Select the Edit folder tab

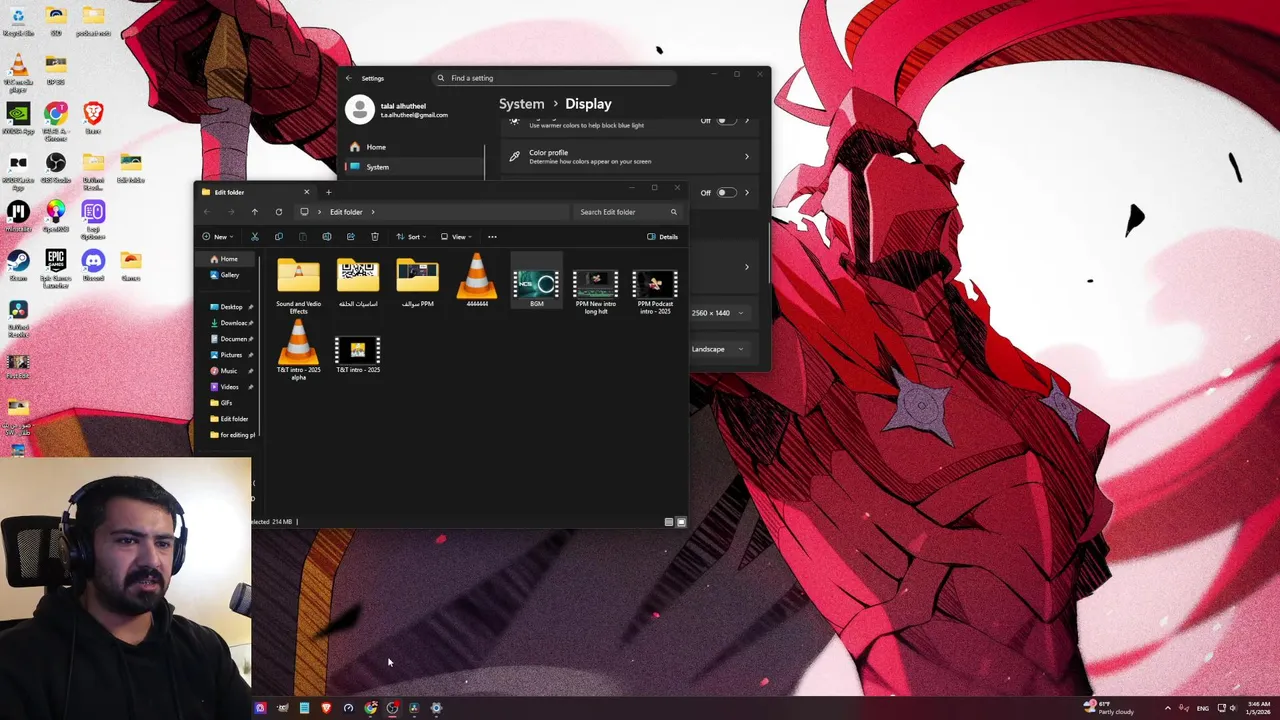tap(256, 192)
